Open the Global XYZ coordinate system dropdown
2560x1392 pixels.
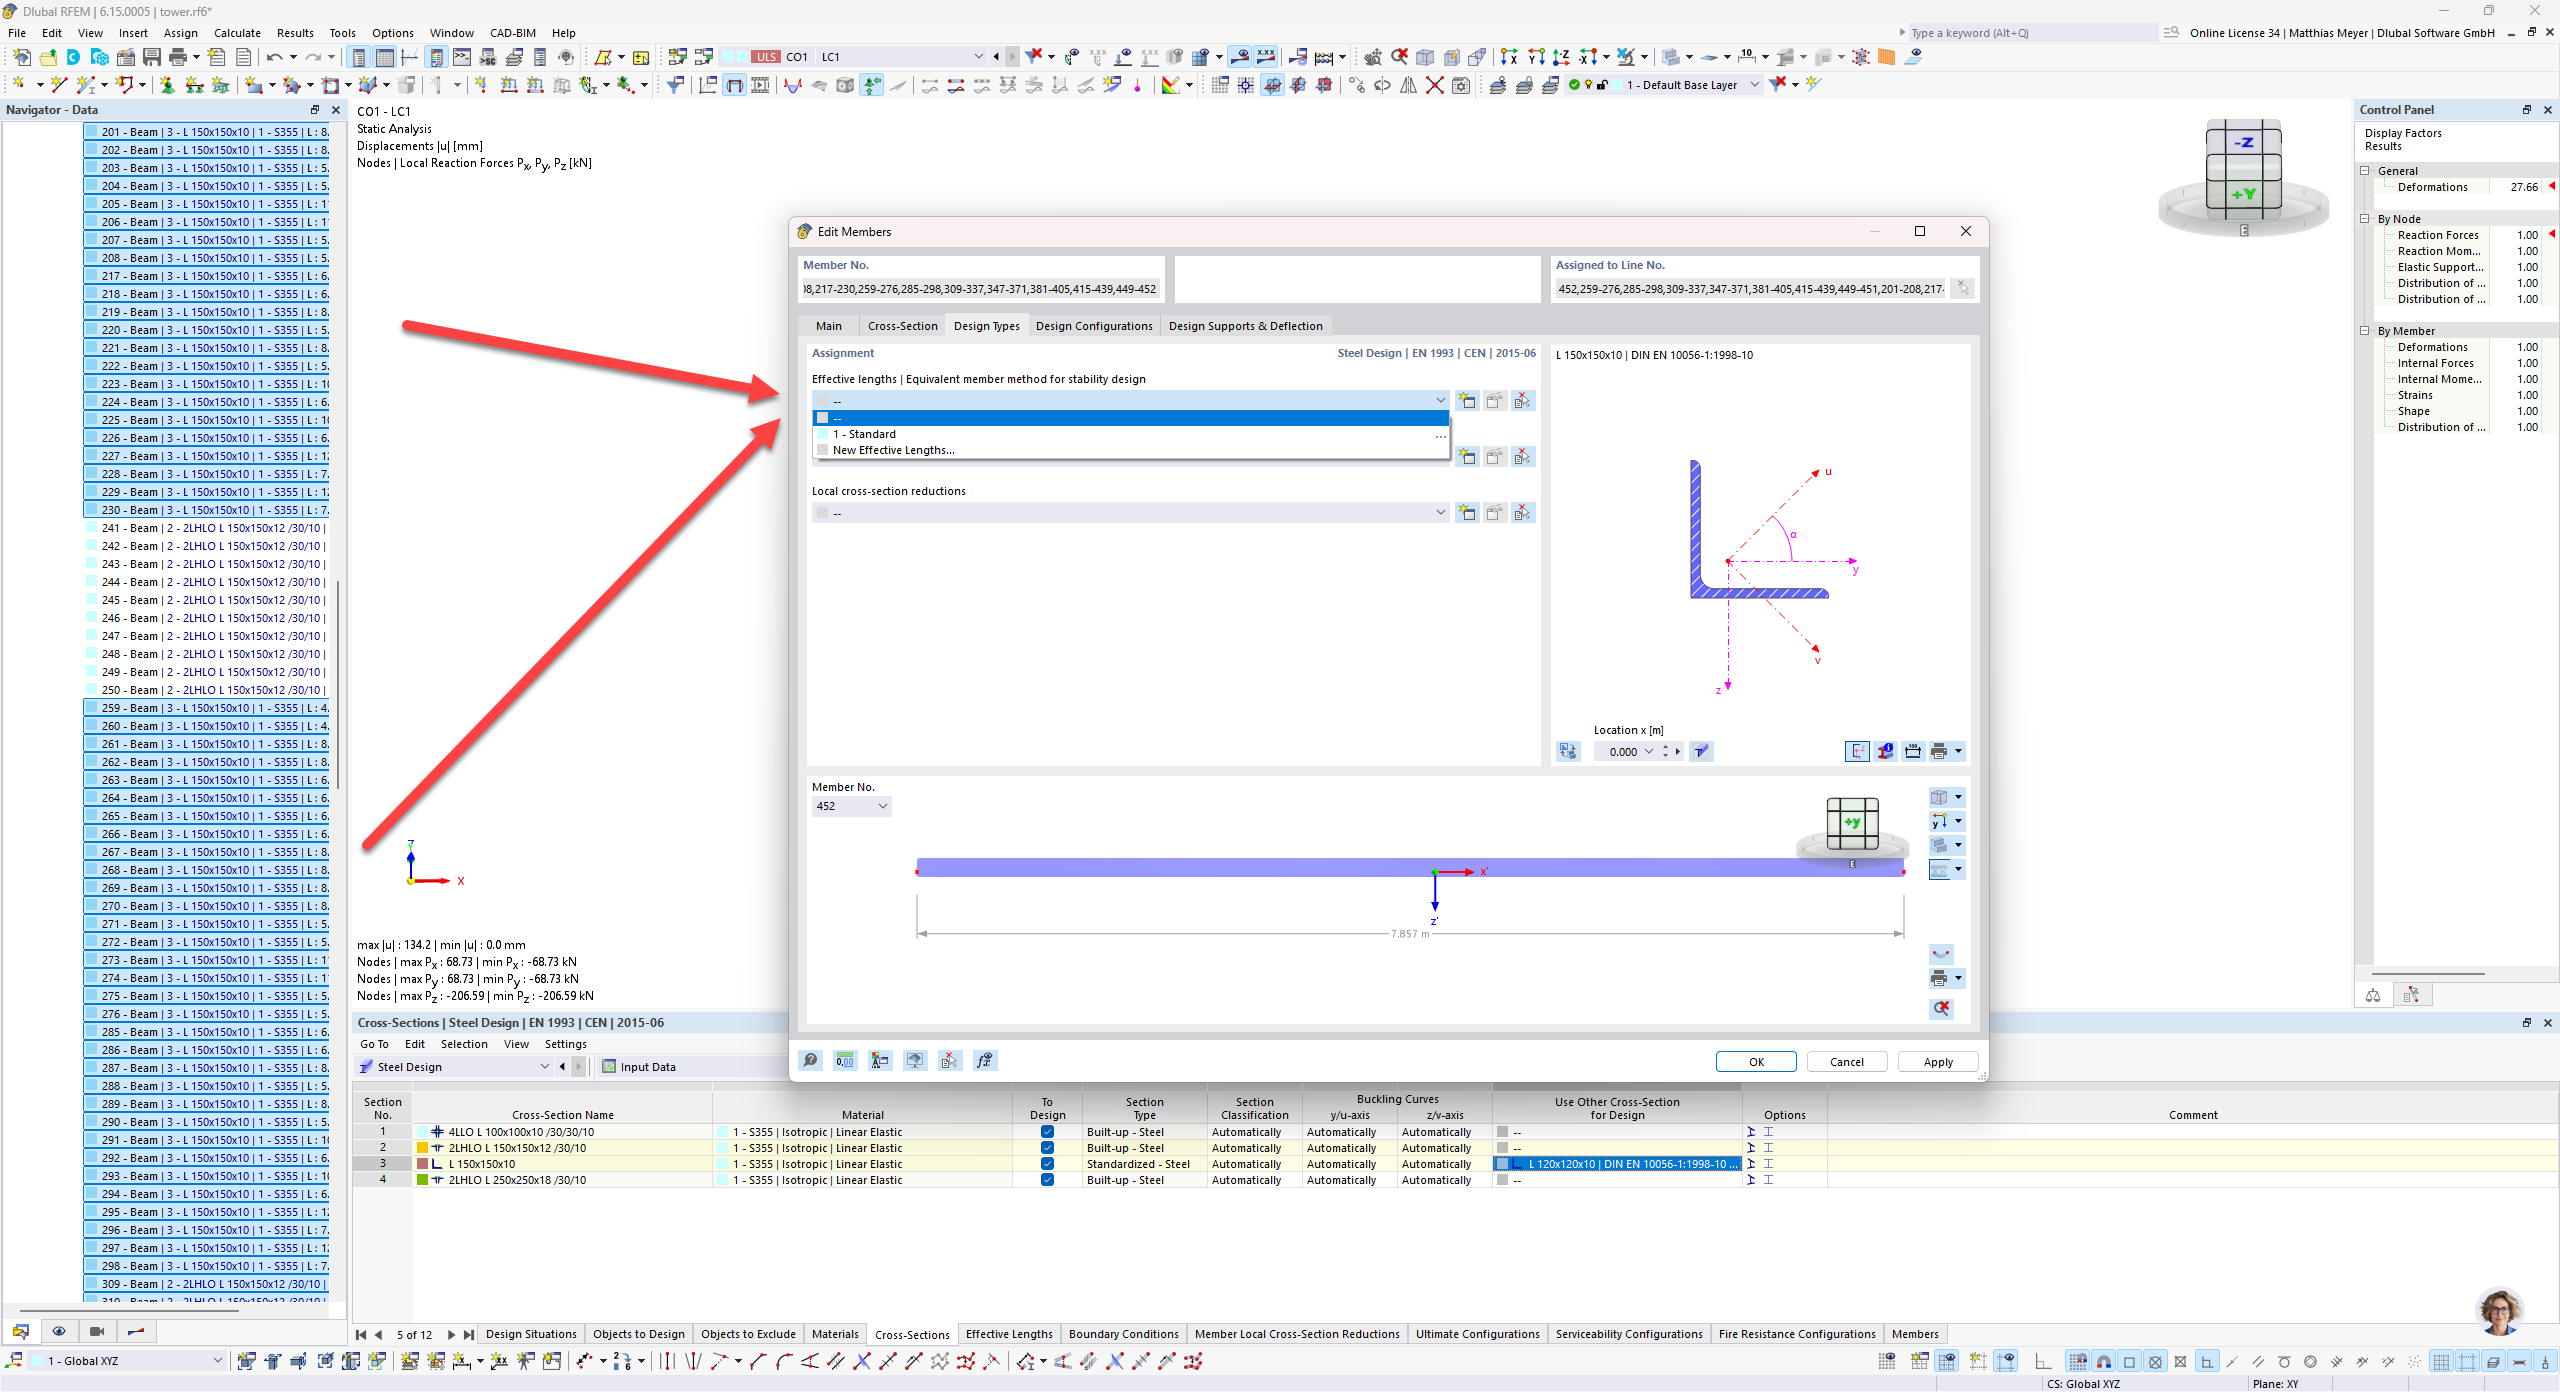[217, 1361]
